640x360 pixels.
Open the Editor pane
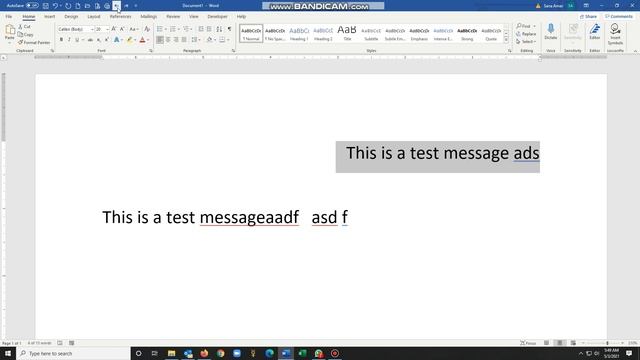(595, 32)
